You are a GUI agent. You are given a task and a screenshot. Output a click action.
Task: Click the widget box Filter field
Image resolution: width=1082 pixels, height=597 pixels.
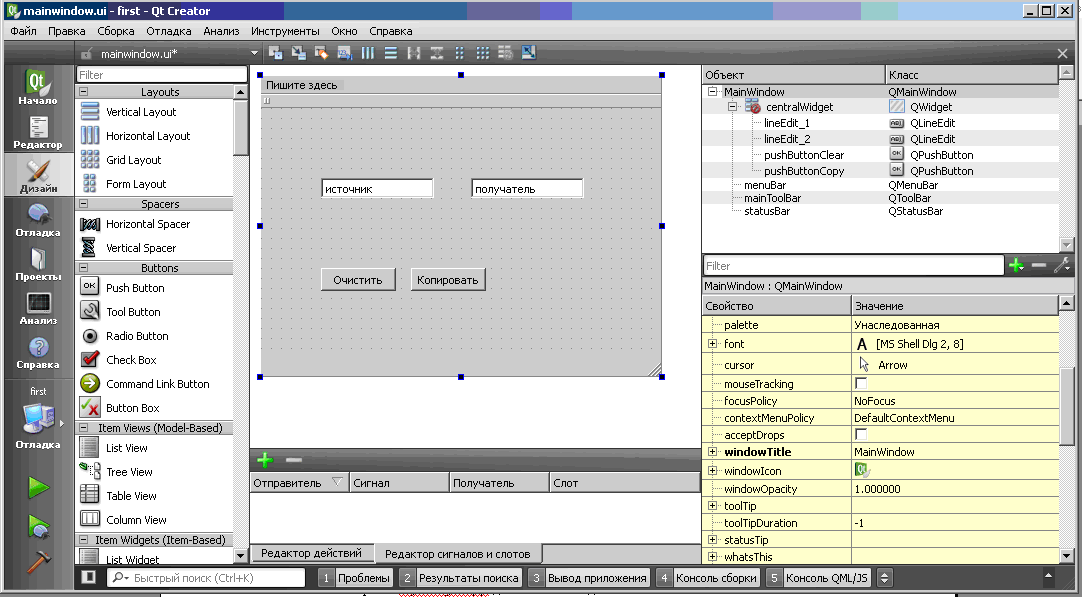click(161, 75)
